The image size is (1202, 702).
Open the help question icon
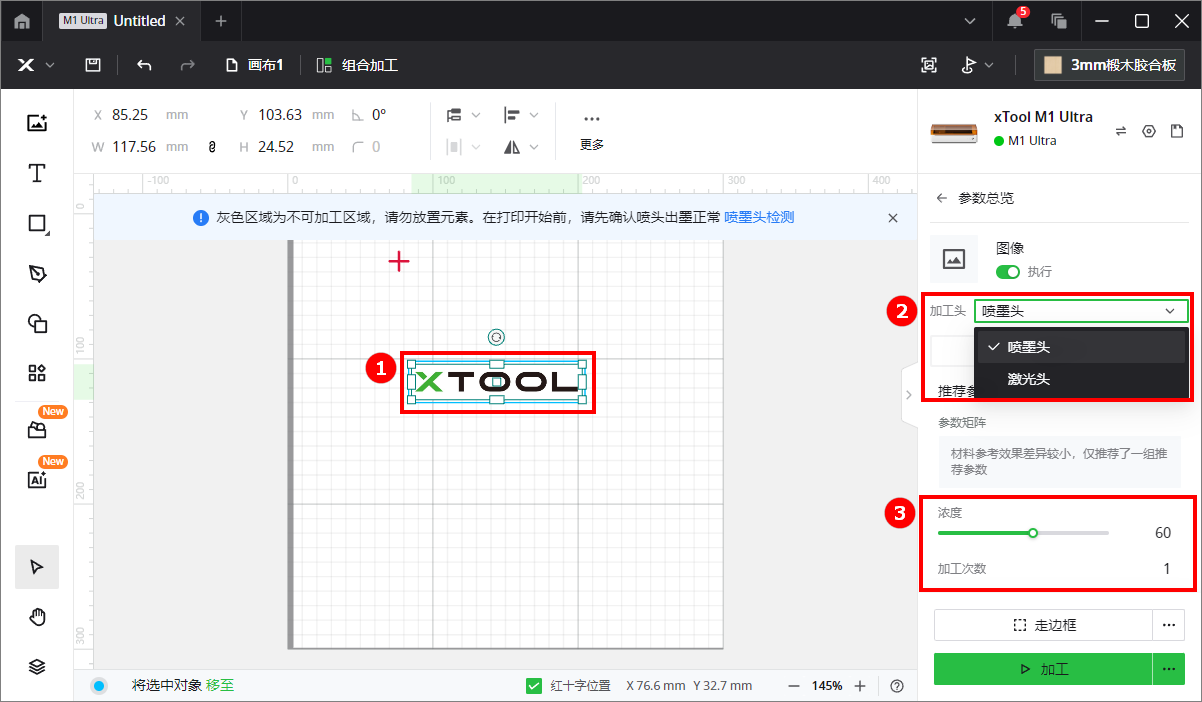pos(897,686)
